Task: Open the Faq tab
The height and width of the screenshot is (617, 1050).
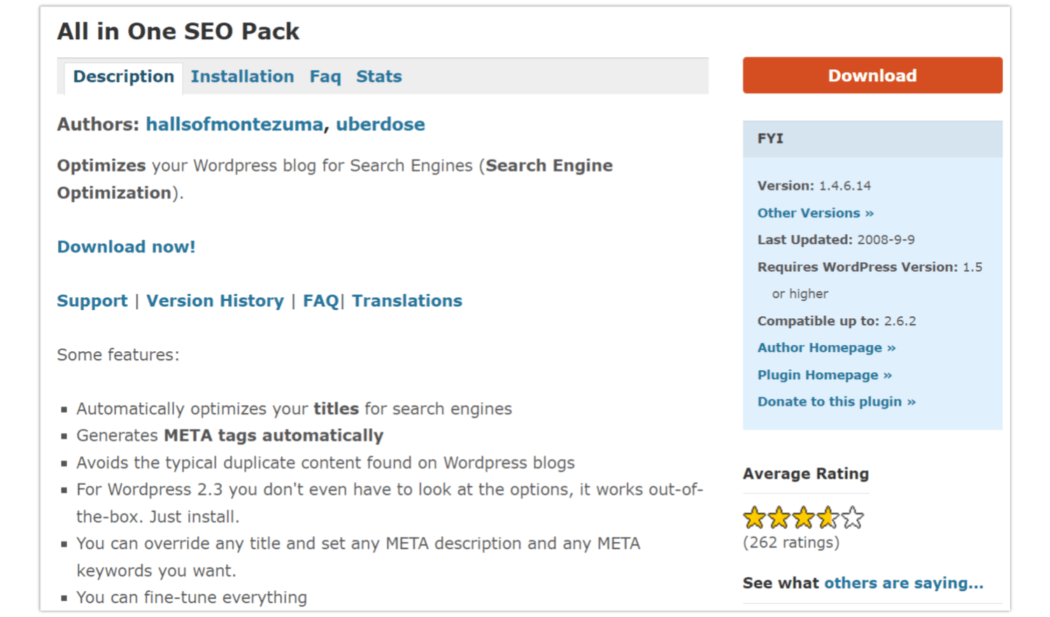Action: coord(325,76)
